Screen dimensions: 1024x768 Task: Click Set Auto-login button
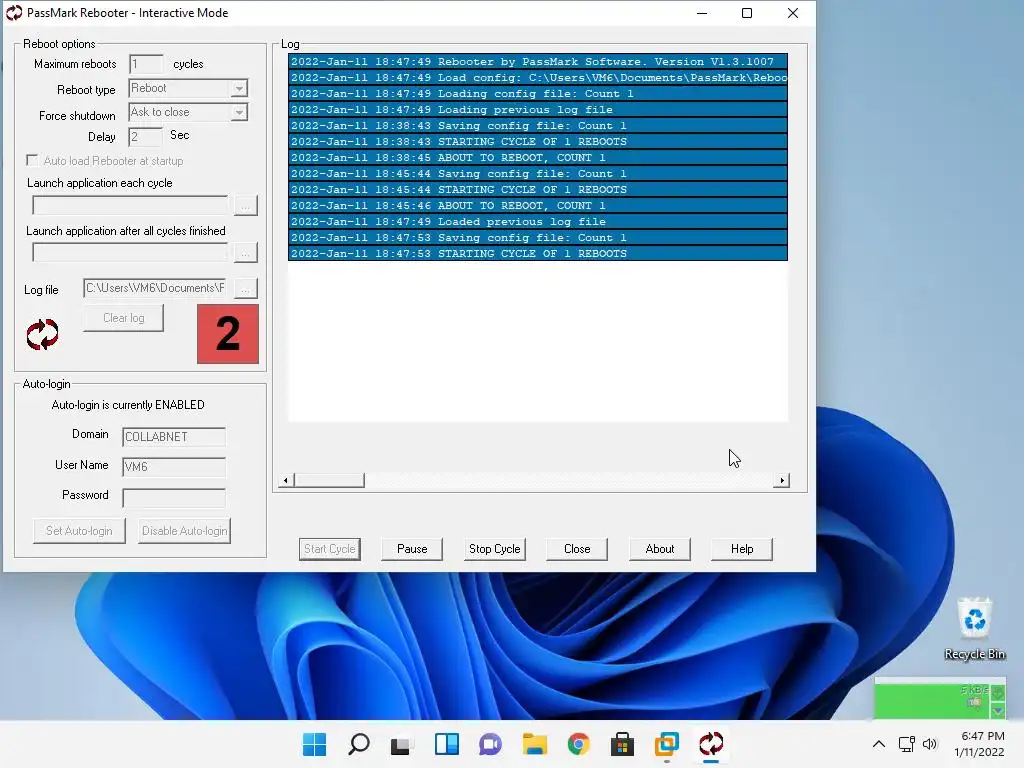[x=79, y=531]
